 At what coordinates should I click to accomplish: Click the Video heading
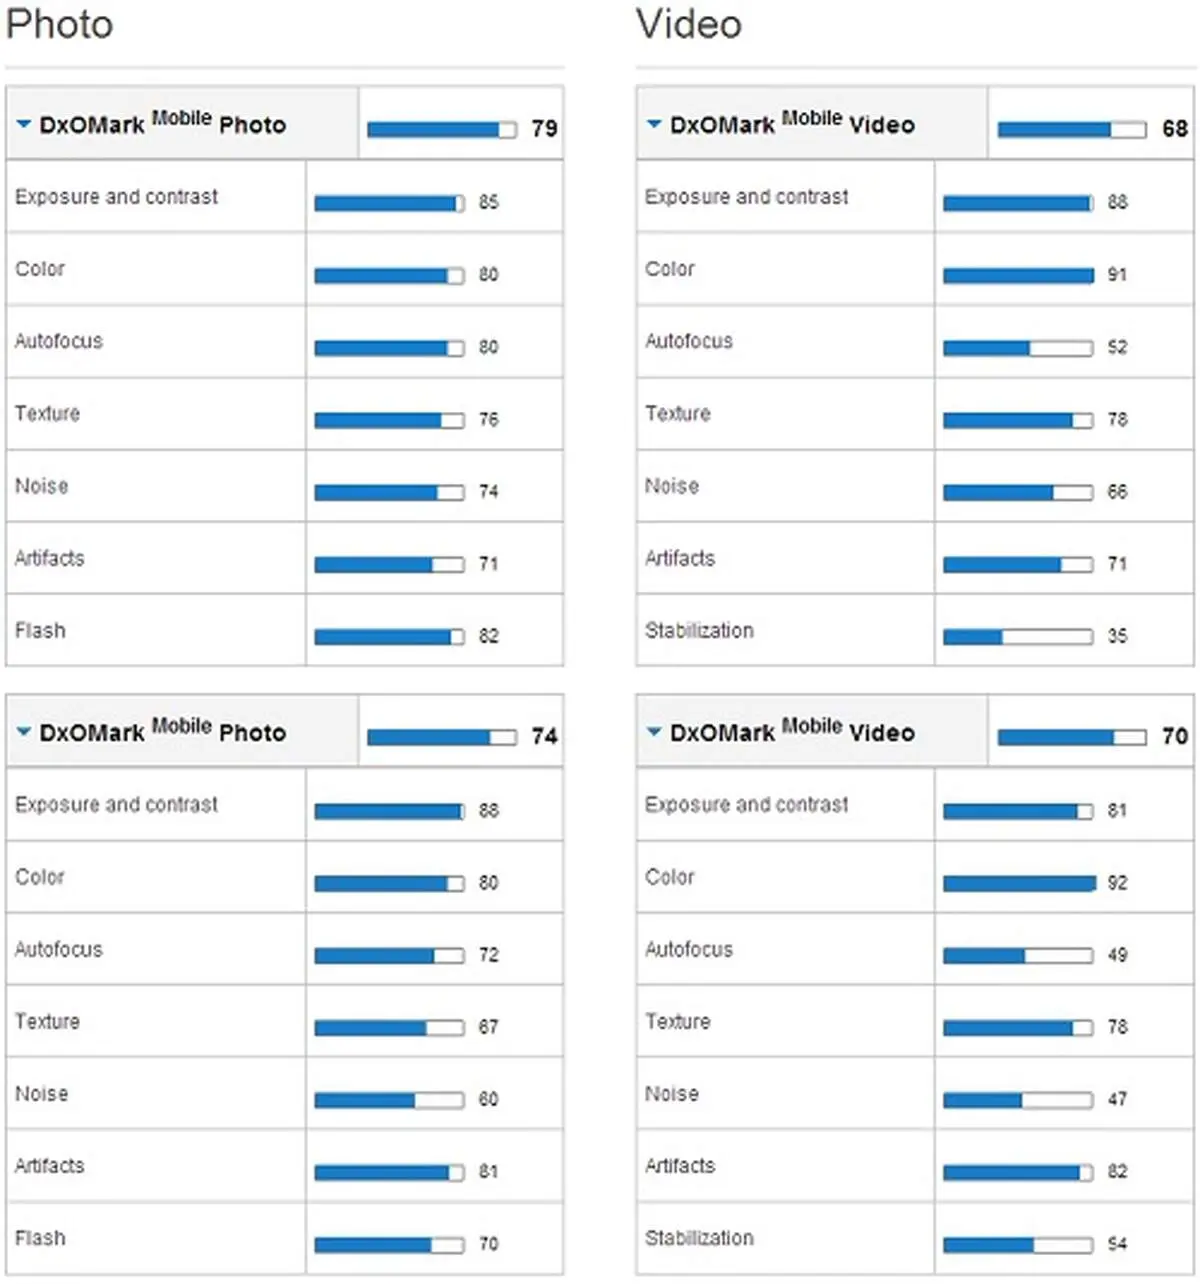tap(689, 24)
